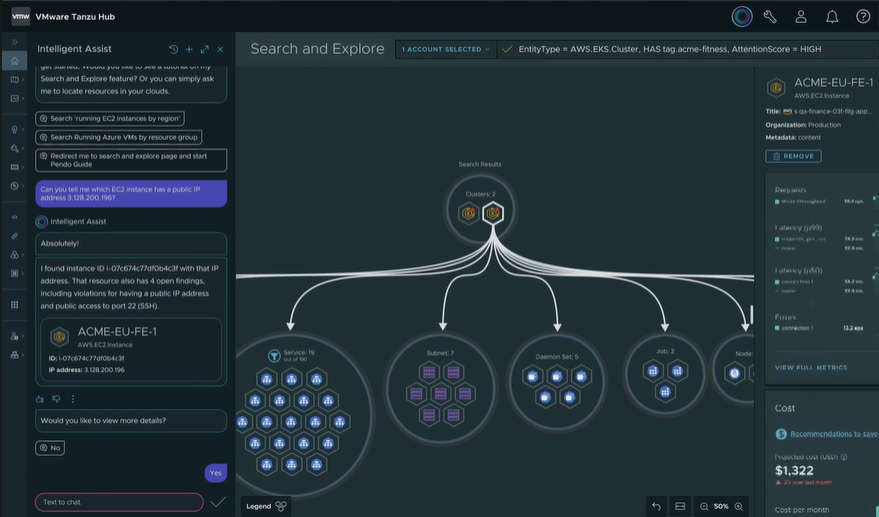Open View Full Metrics link
Viewport: 879px width, 517px height.
811,368
